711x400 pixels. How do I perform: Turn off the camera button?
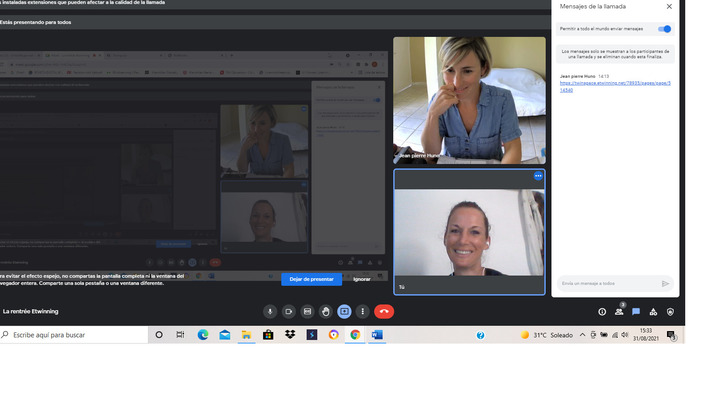[x=288, y=311]
